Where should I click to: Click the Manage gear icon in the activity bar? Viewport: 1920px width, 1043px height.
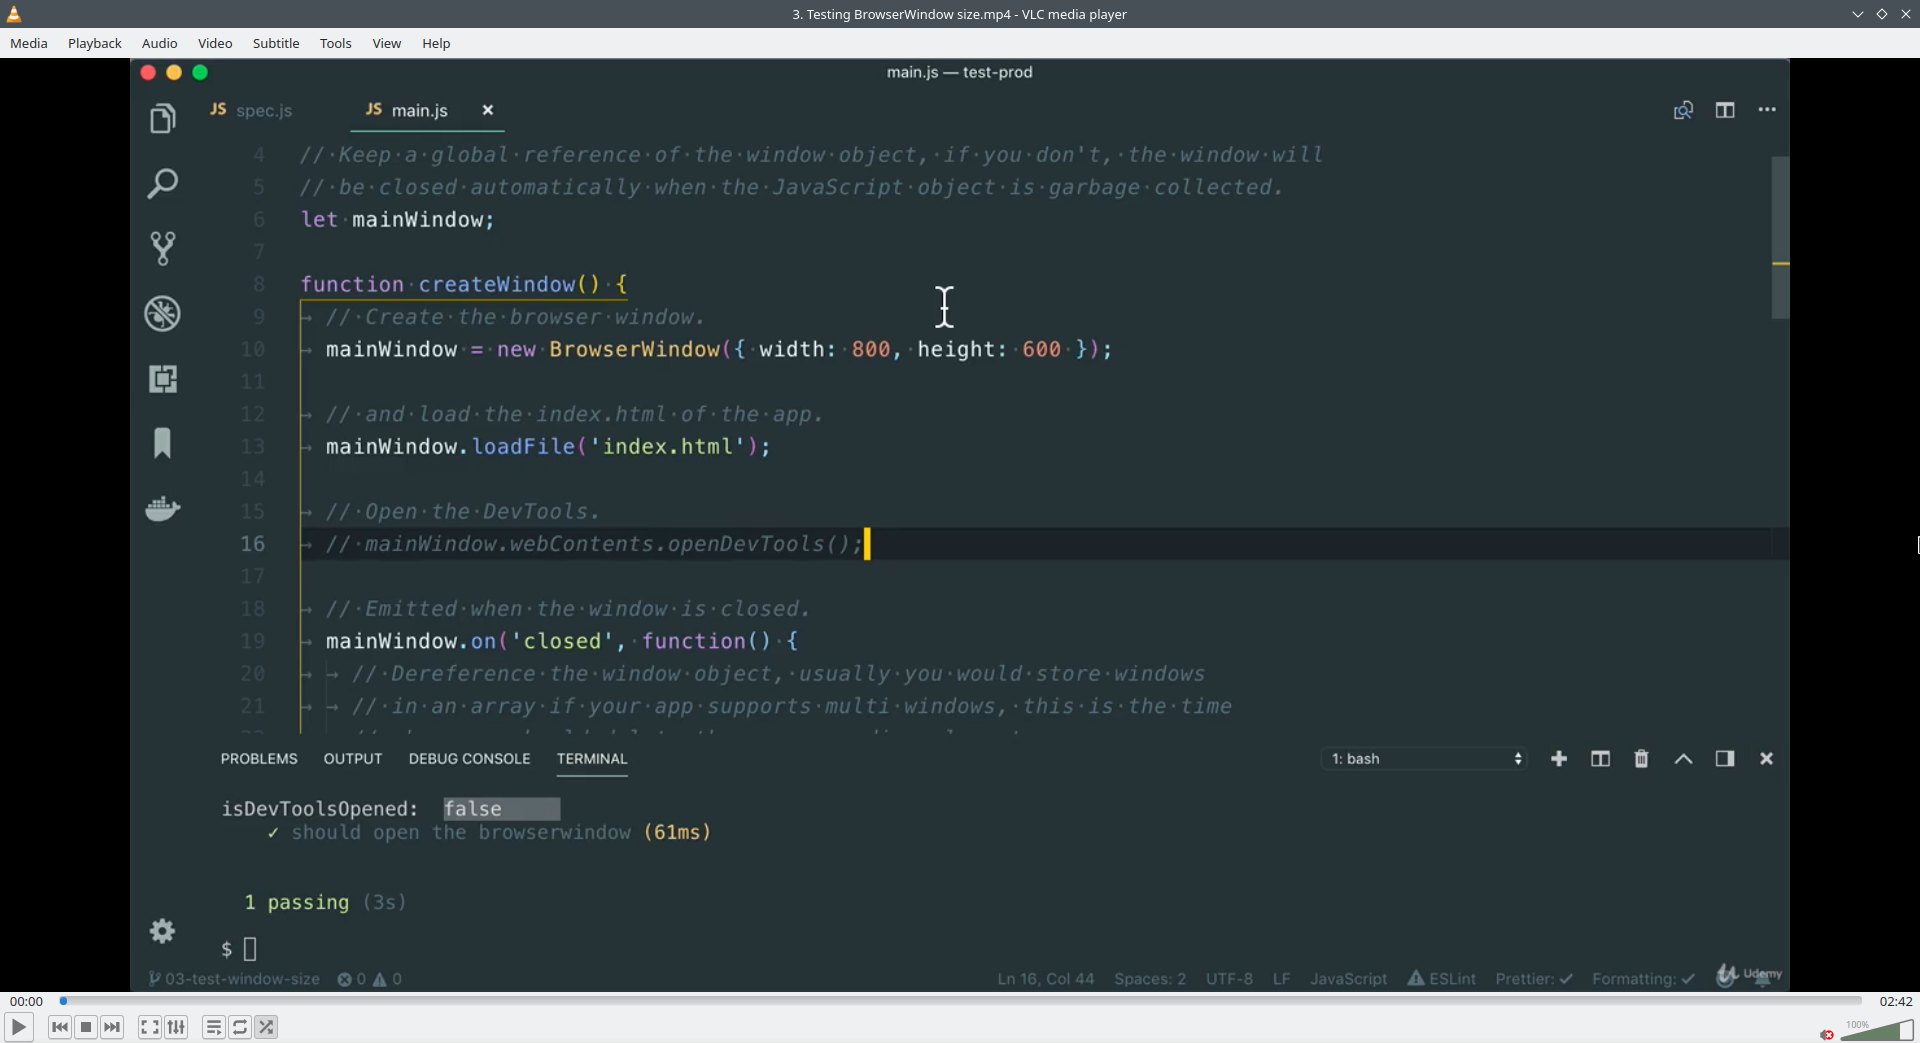(x=162, y=931)
